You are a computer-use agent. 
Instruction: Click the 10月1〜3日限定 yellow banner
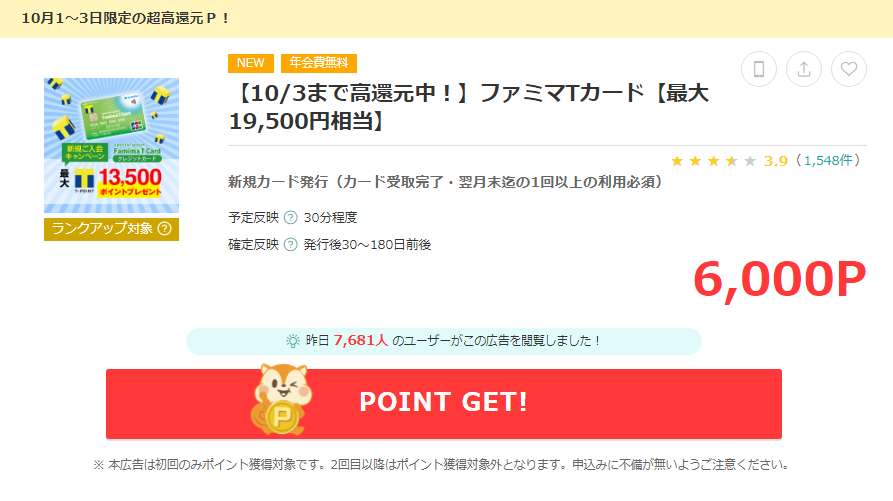pyautogui.click(x=446, y=19)
